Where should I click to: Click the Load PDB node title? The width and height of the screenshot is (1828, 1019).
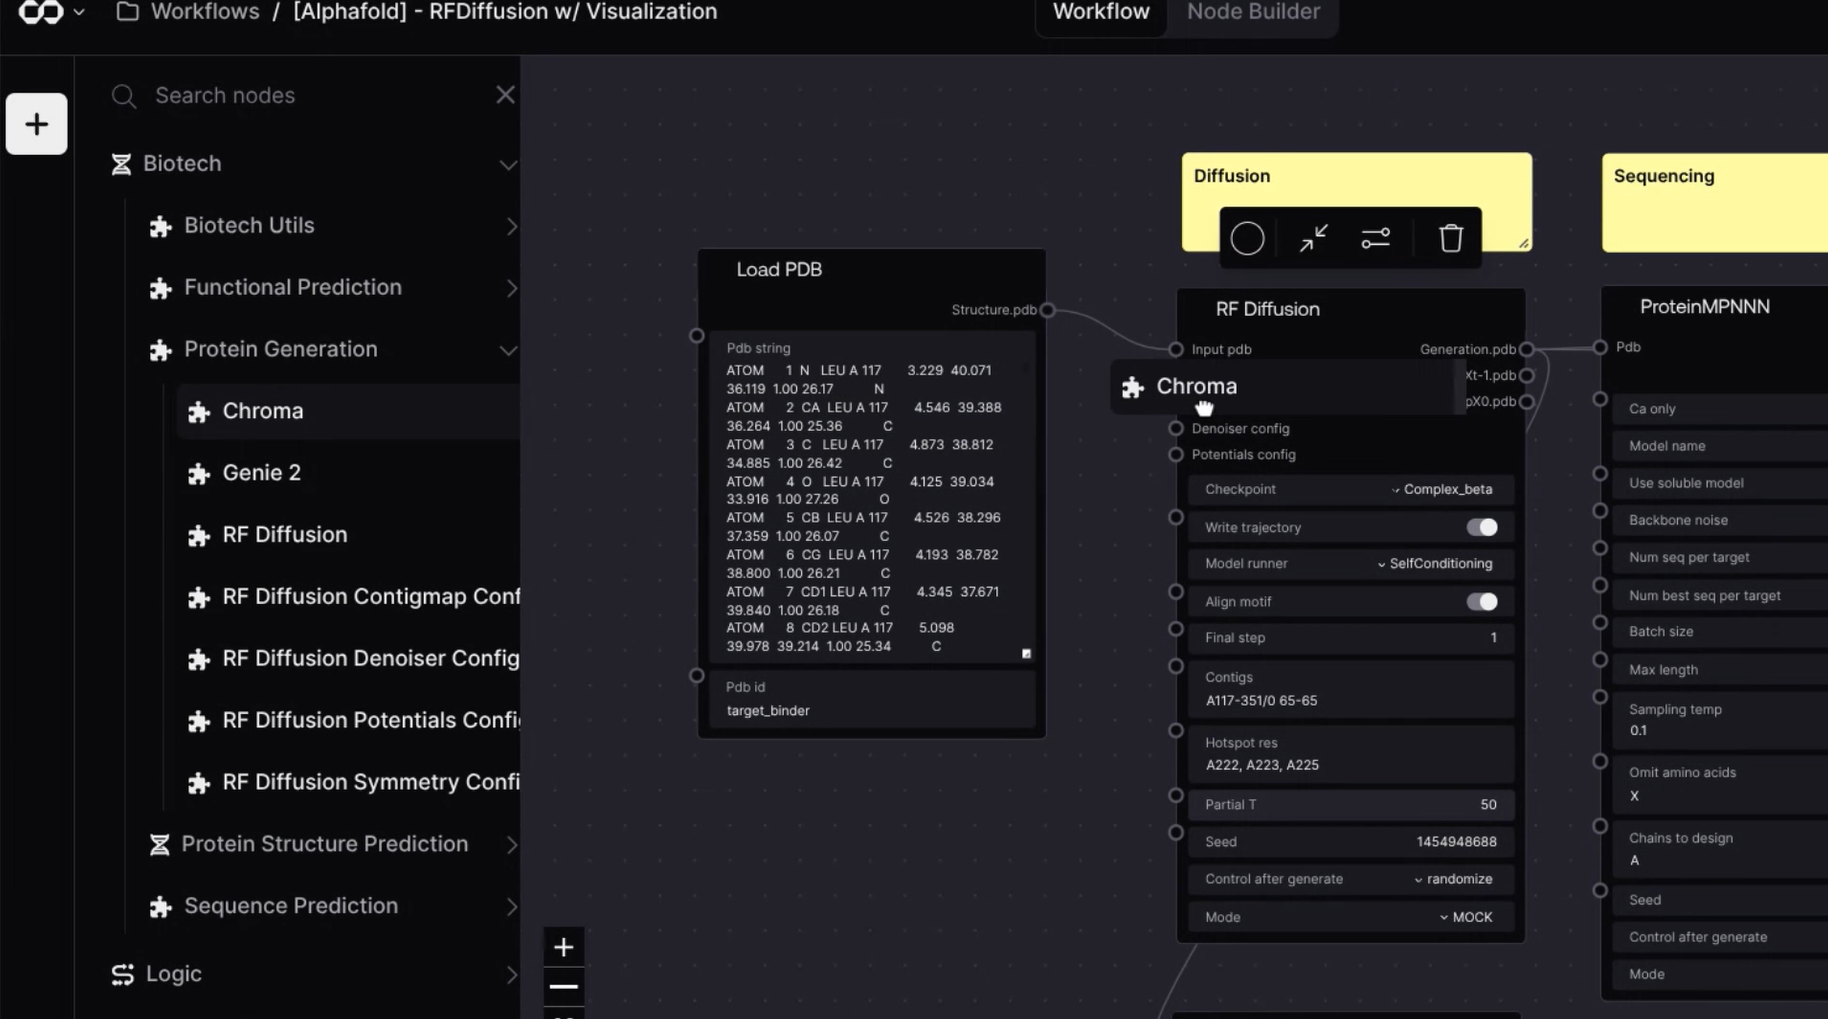coord(779,270)
